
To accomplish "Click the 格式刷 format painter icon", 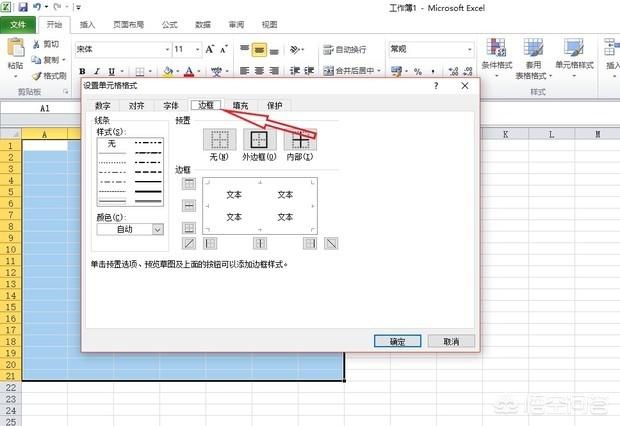I will (x=37, y=75).
